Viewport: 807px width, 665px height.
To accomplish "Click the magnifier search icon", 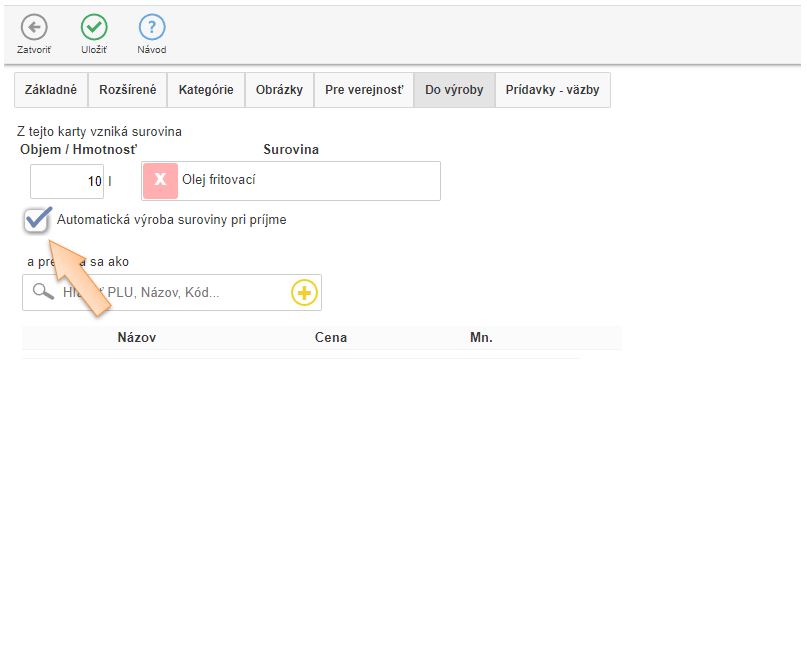I will [x=43, y=292].
